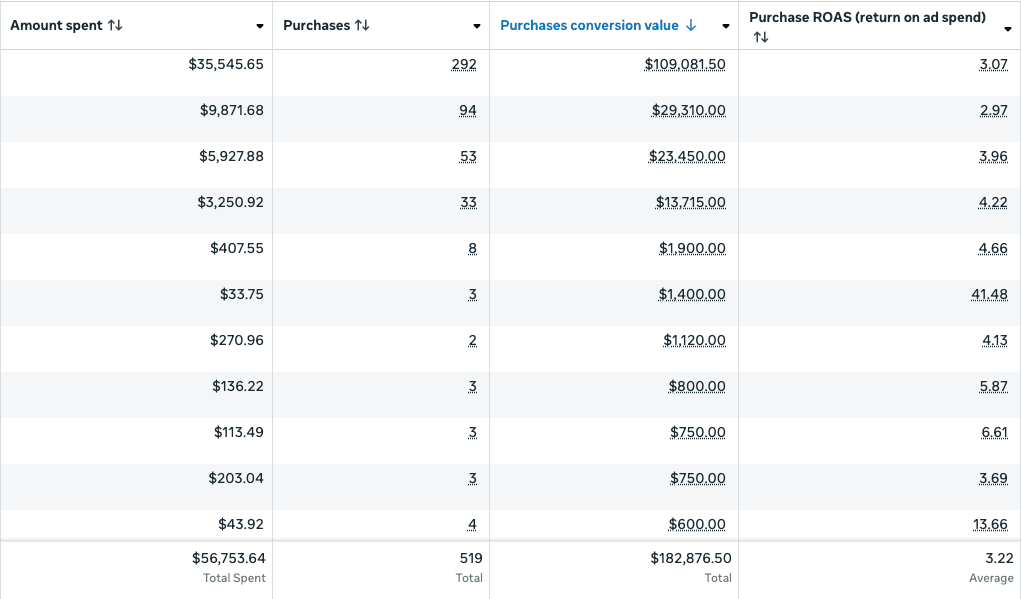This screenshot has width=1021, height=599.
Task: Click the Purchases conversion value header text
Action: click(589, 26)
